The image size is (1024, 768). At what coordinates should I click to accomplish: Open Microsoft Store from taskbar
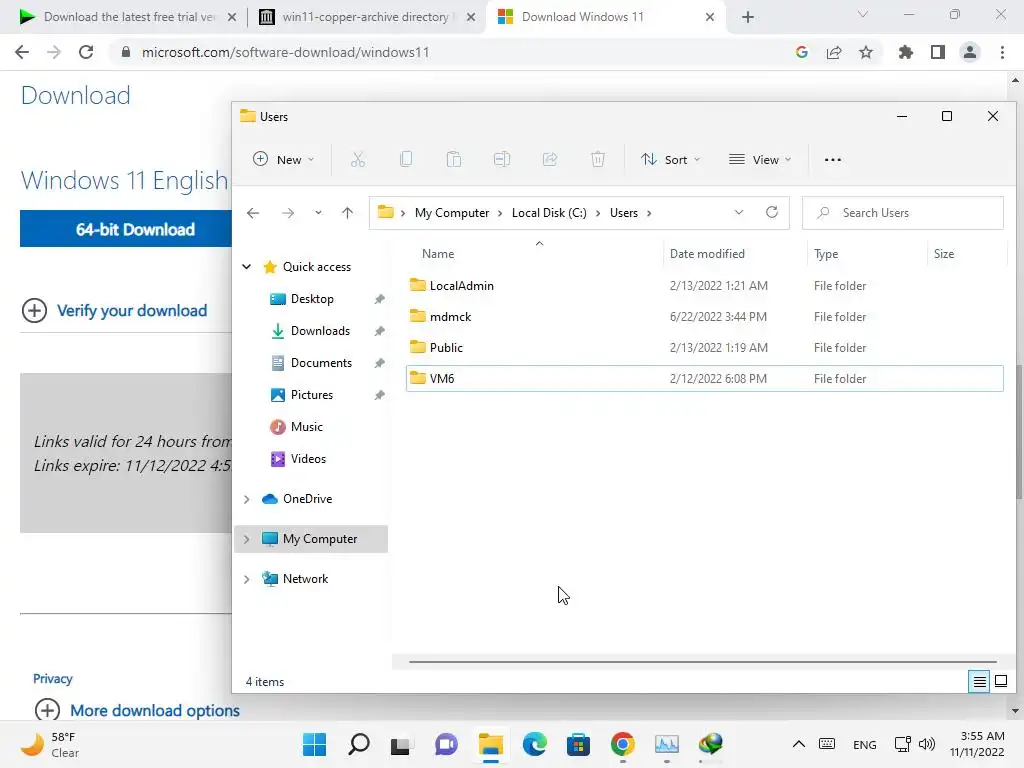point(578,744)
